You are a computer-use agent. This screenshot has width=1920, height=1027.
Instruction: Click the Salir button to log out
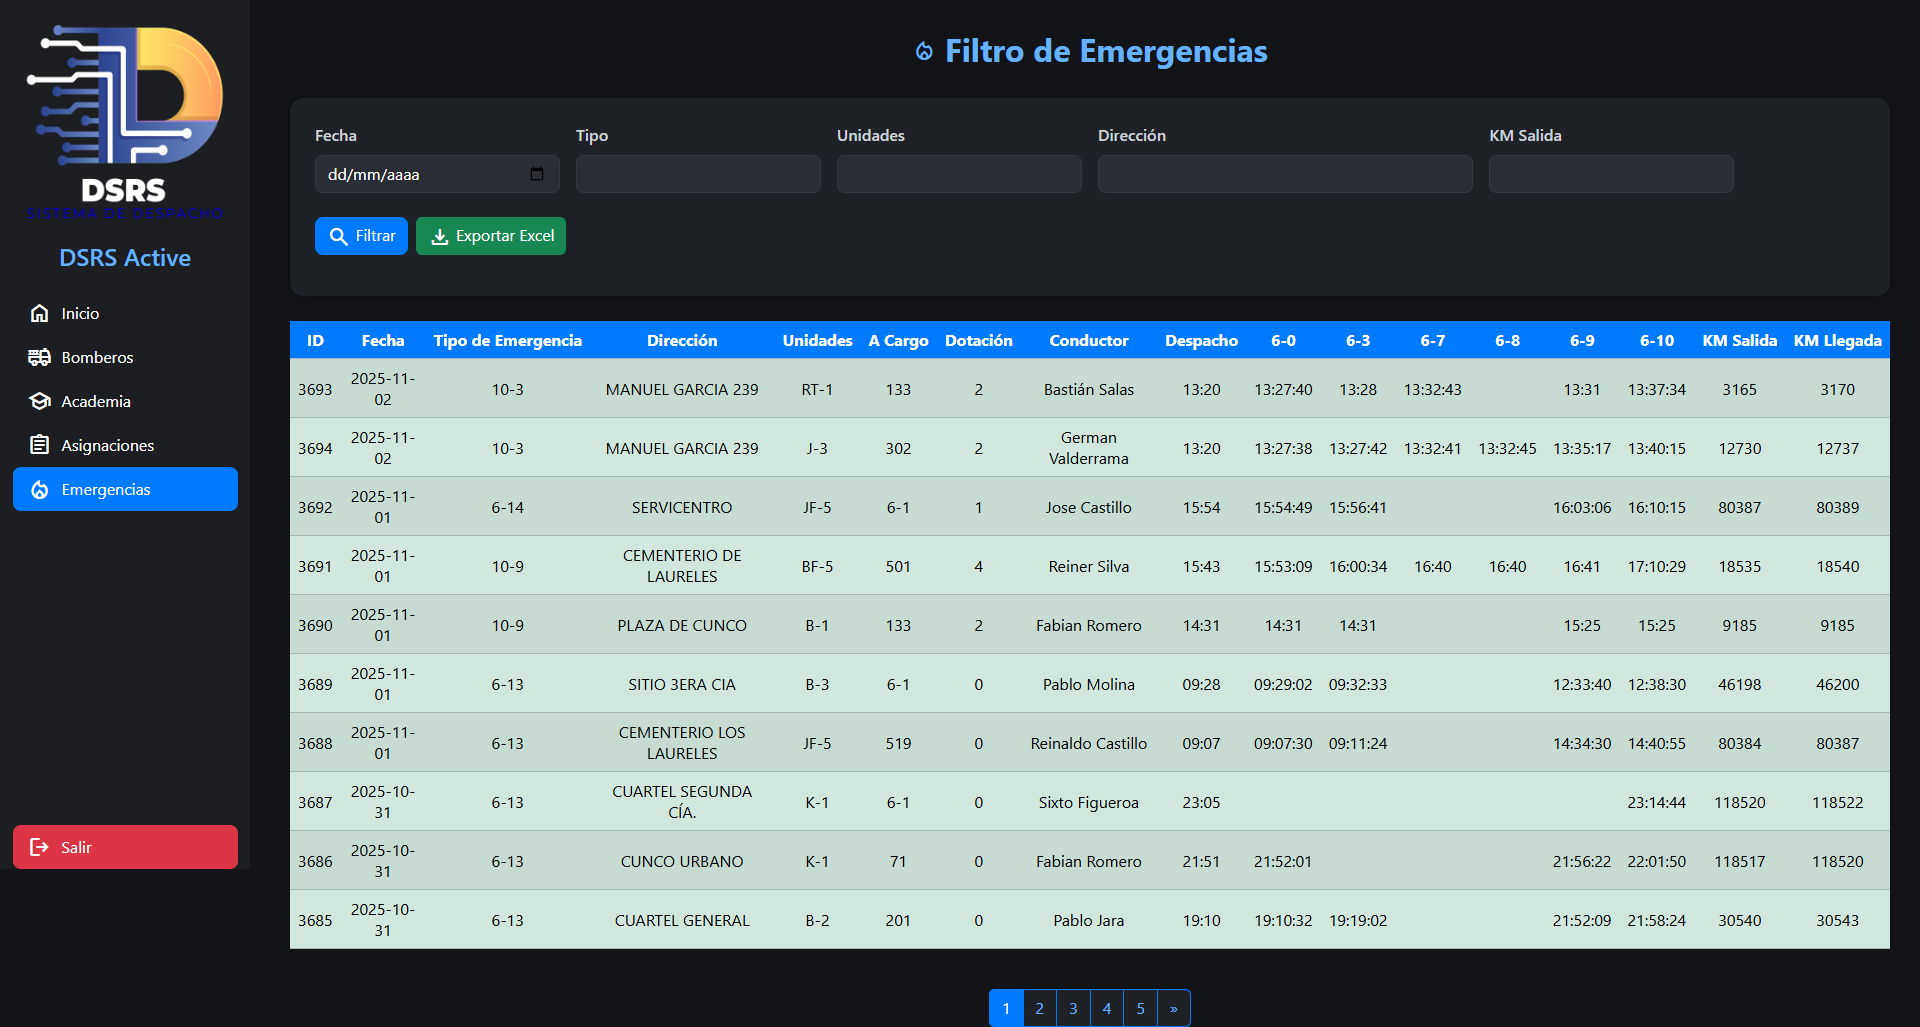[125, 847]
